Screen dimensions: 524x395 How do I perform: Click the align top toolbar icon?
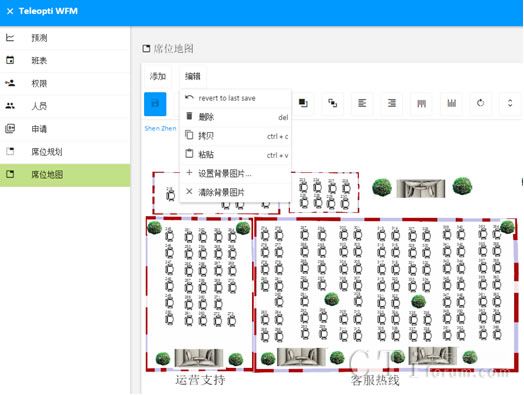click(x=421, y=103)
